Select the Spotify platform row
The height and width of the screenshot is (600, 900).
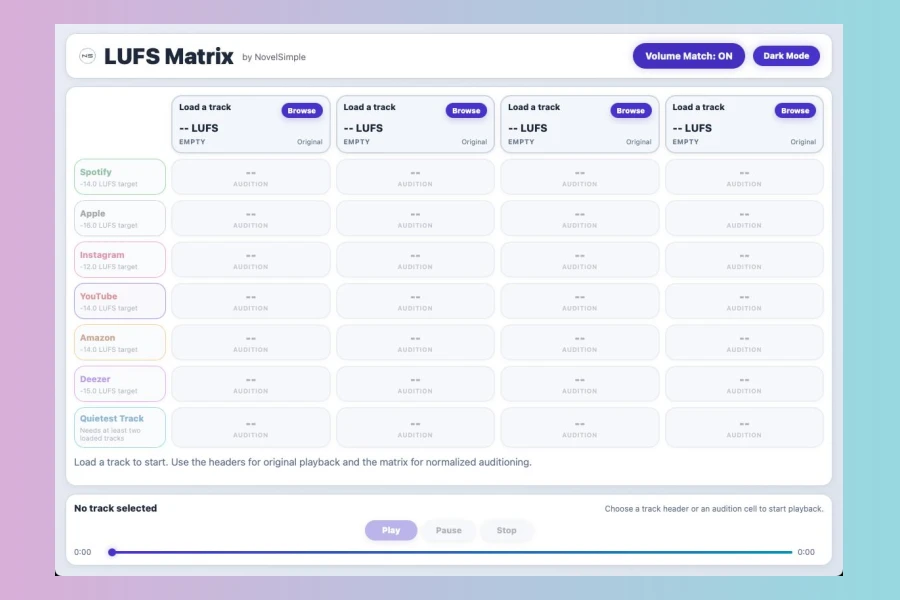click(120, 177)
